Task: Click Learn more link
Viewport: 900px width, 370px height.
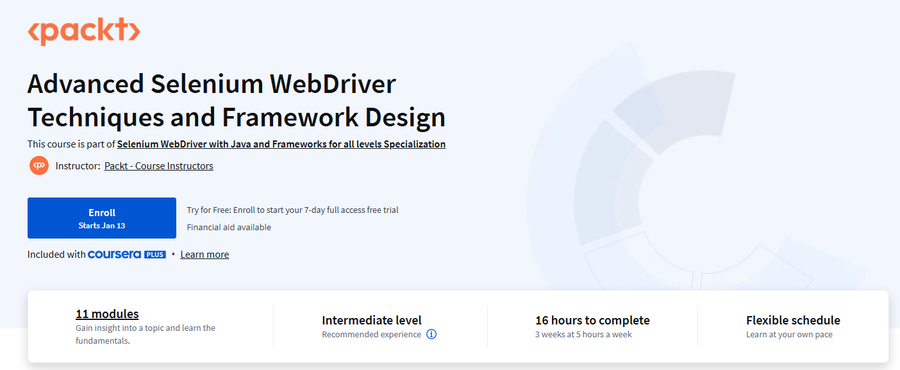Action: [204, 254]
